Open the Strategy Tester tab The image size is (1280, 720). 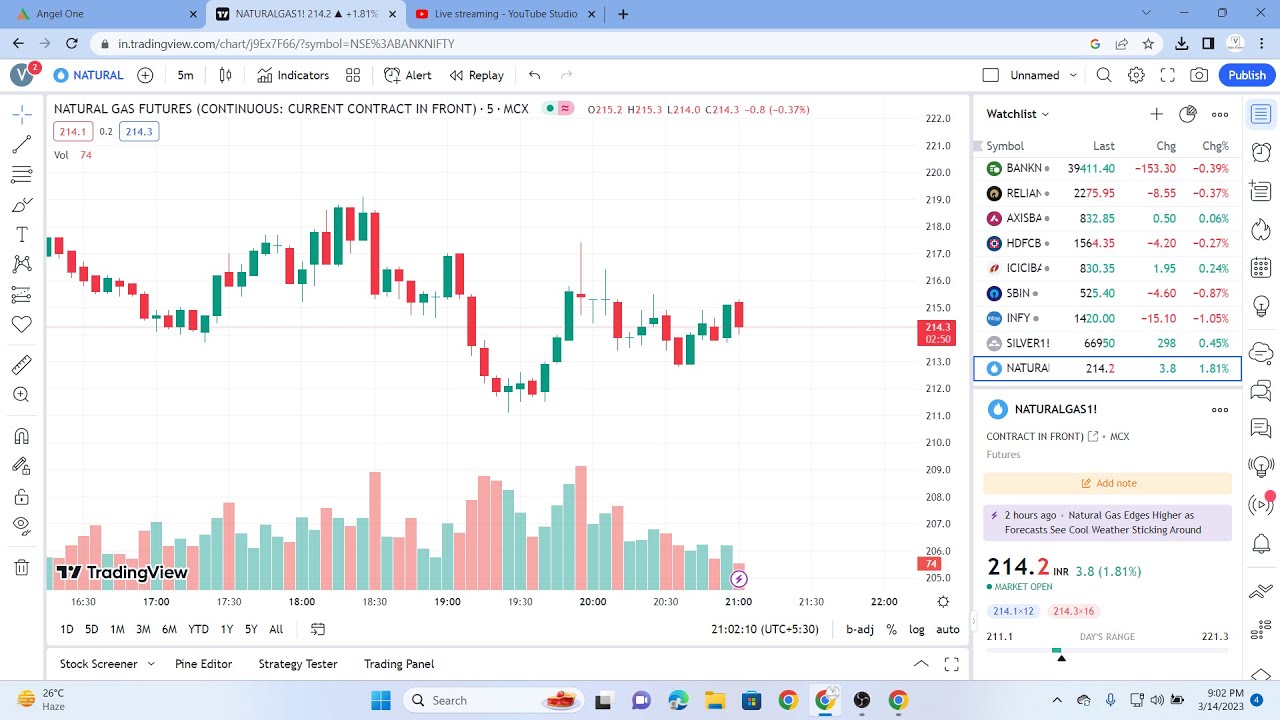point(298,664)
